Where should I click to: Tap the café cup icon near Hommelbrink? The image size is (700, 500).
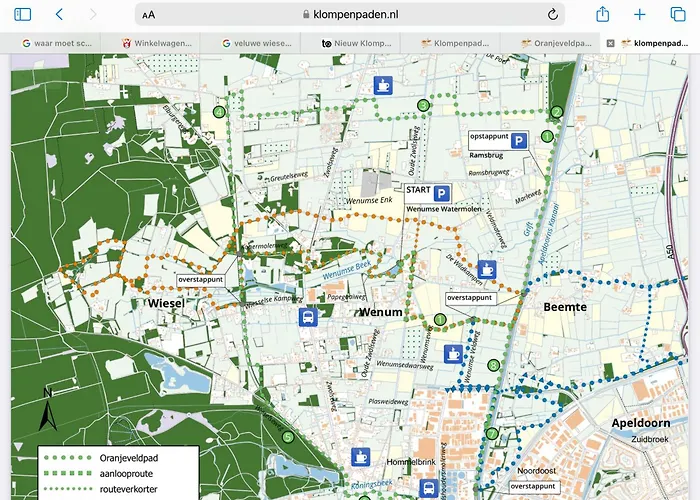point(359,456)
